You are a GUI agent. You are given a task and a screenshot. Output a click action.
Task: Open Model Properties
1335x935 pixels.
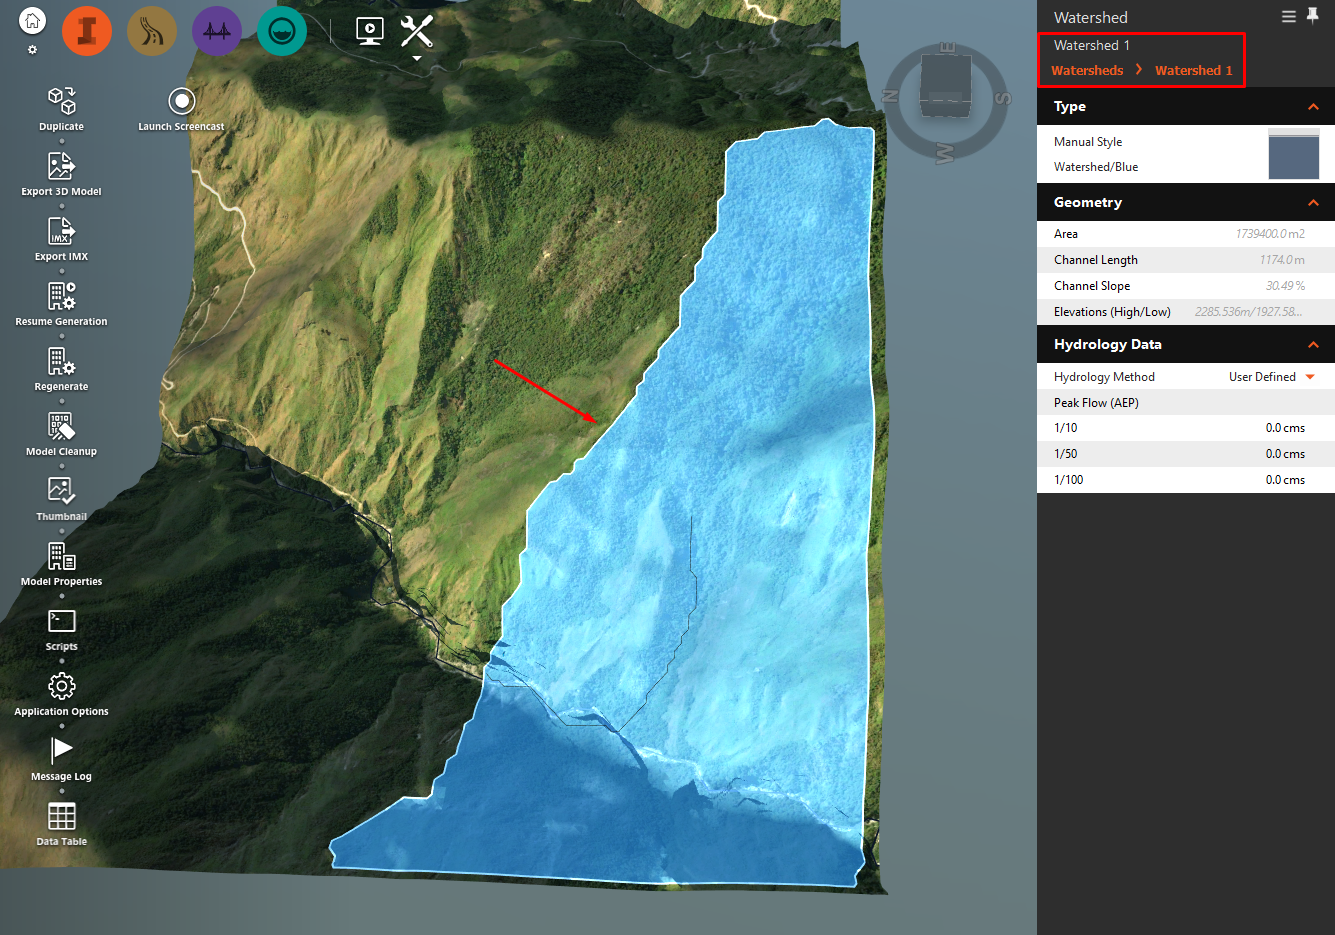[61, 563]
